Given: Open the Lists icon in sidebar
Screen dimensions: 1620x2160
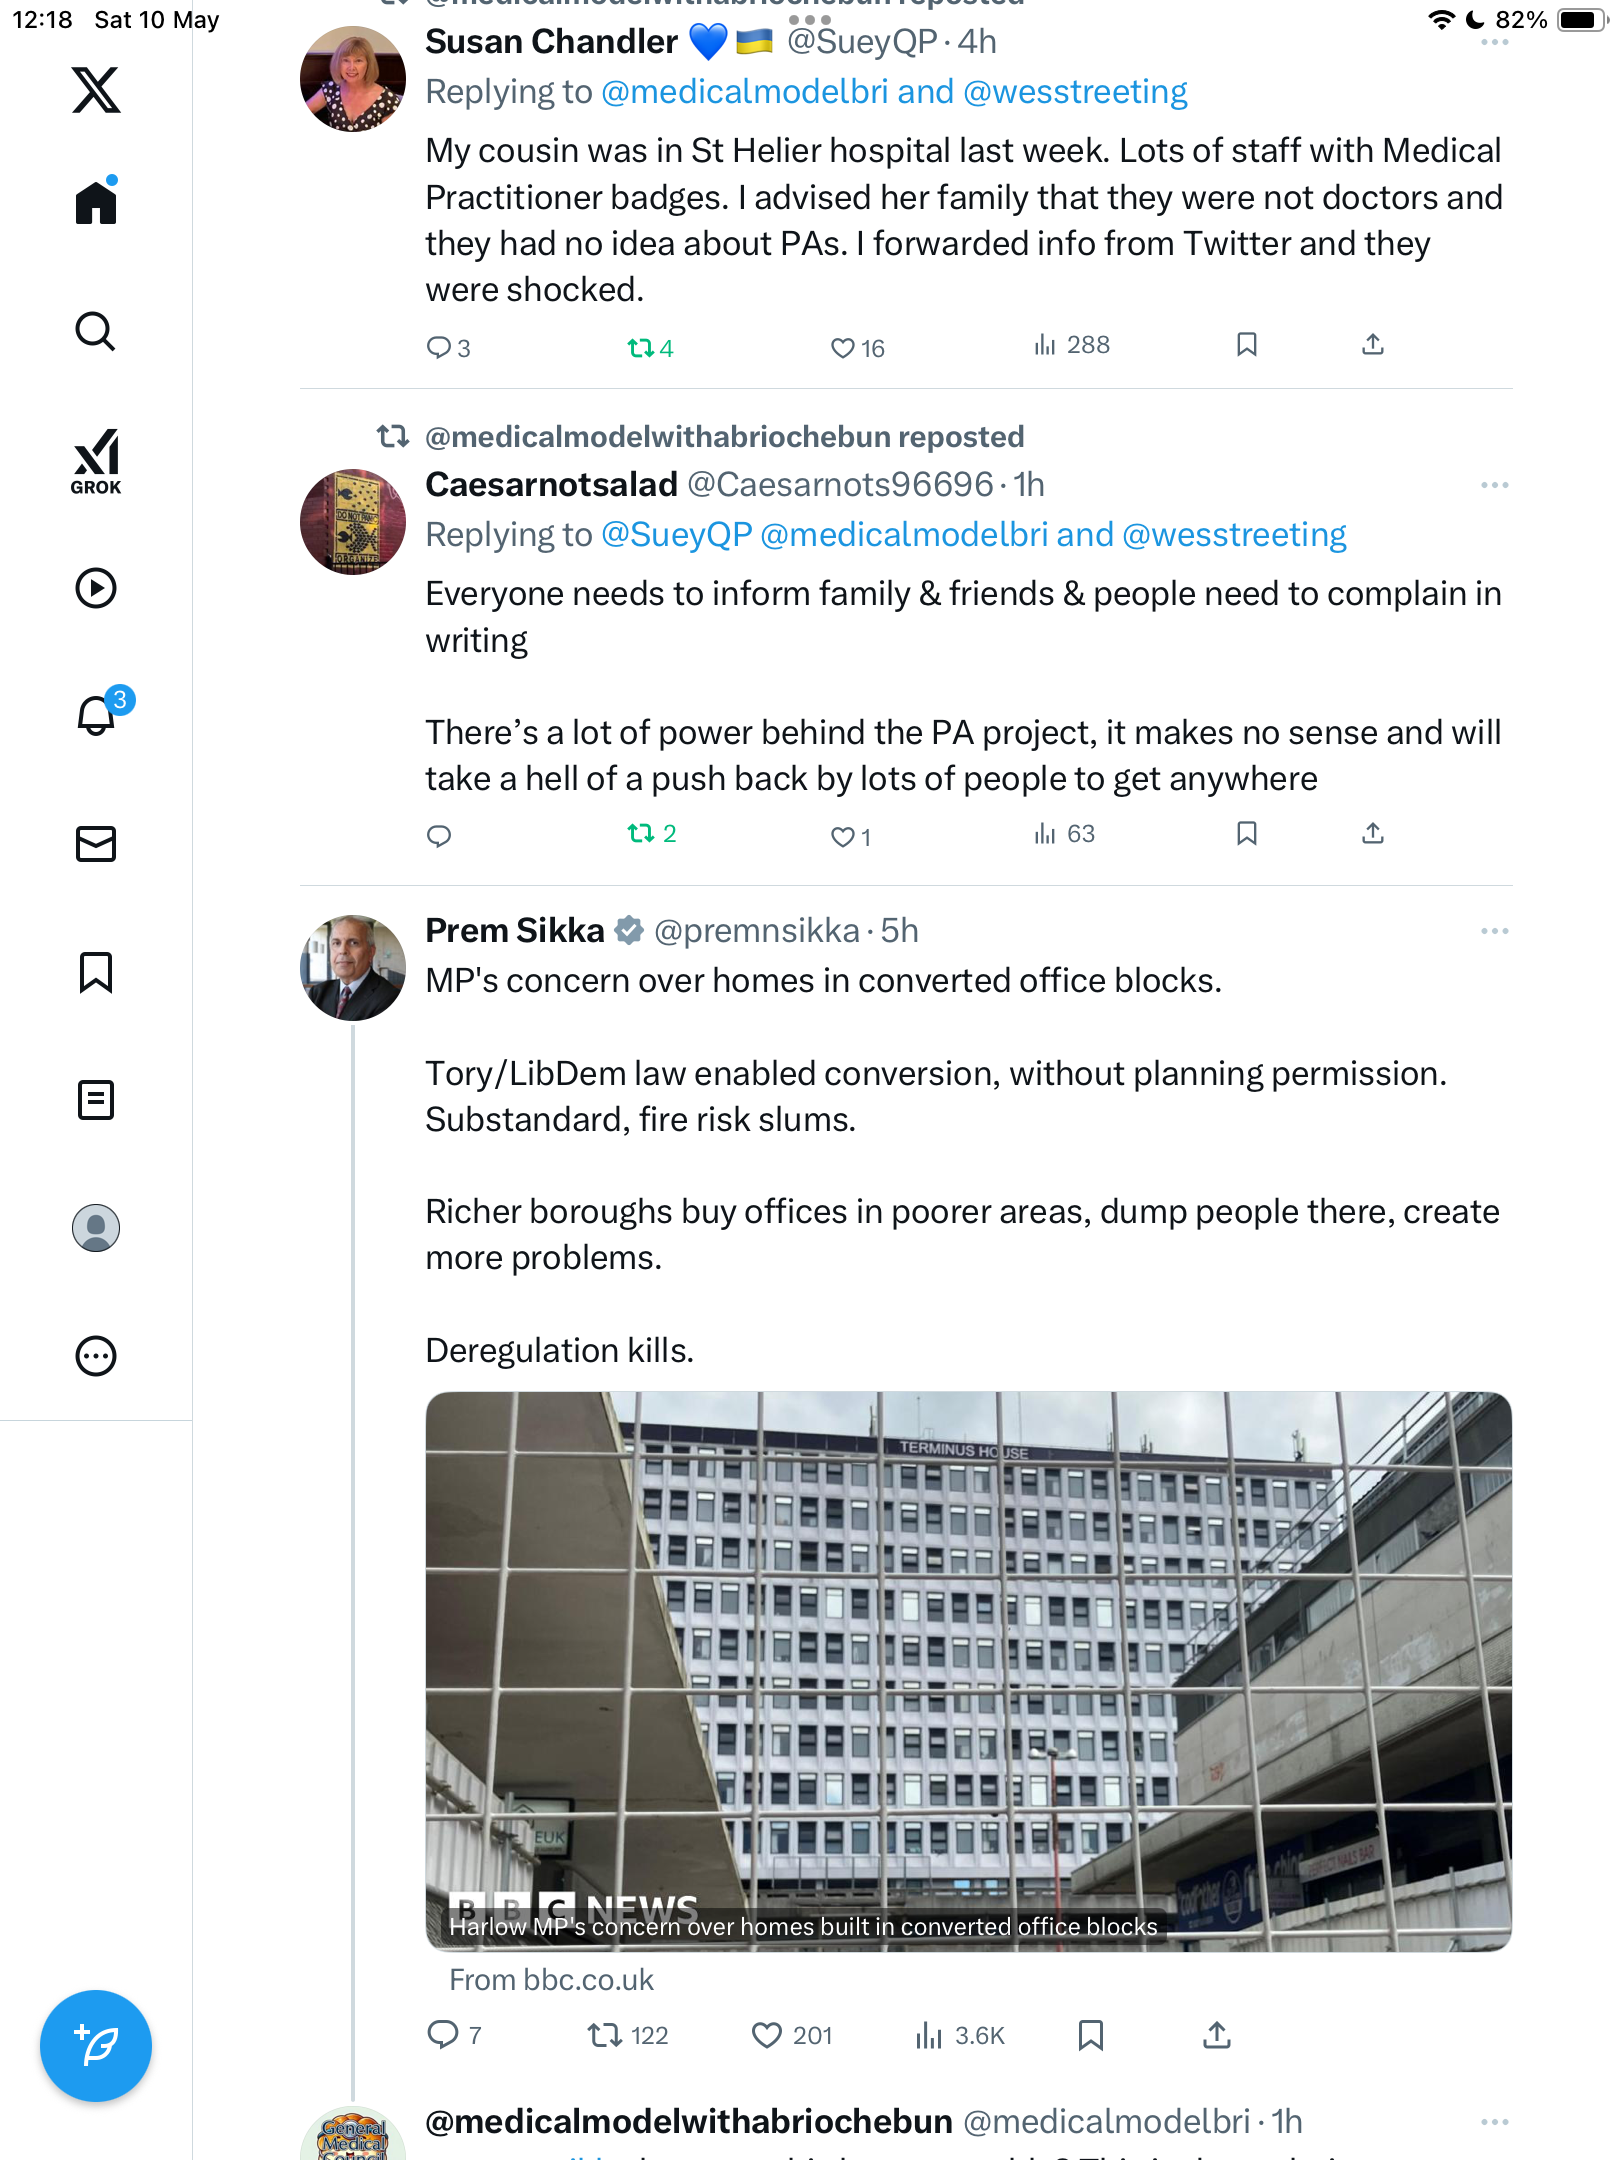Looking at the screenshot, I should point(96,1100).
